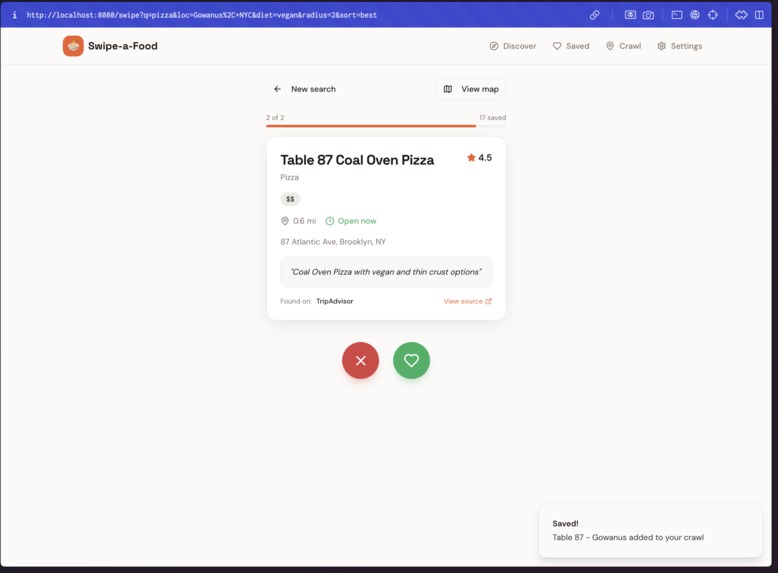Viewport: 778px width, 573px height.
Task: Click the copy link chain icon
Action: (594, 15)
